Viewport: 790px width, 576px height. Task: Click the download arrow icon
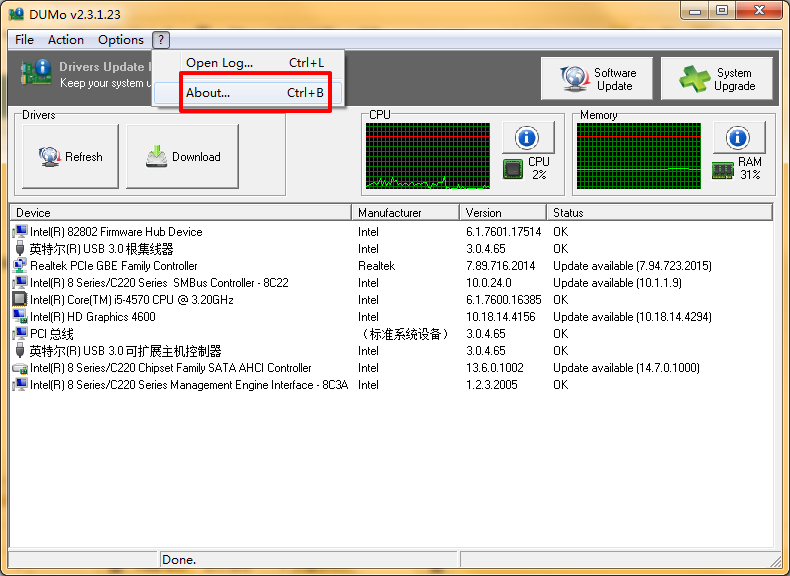[156, 156]
